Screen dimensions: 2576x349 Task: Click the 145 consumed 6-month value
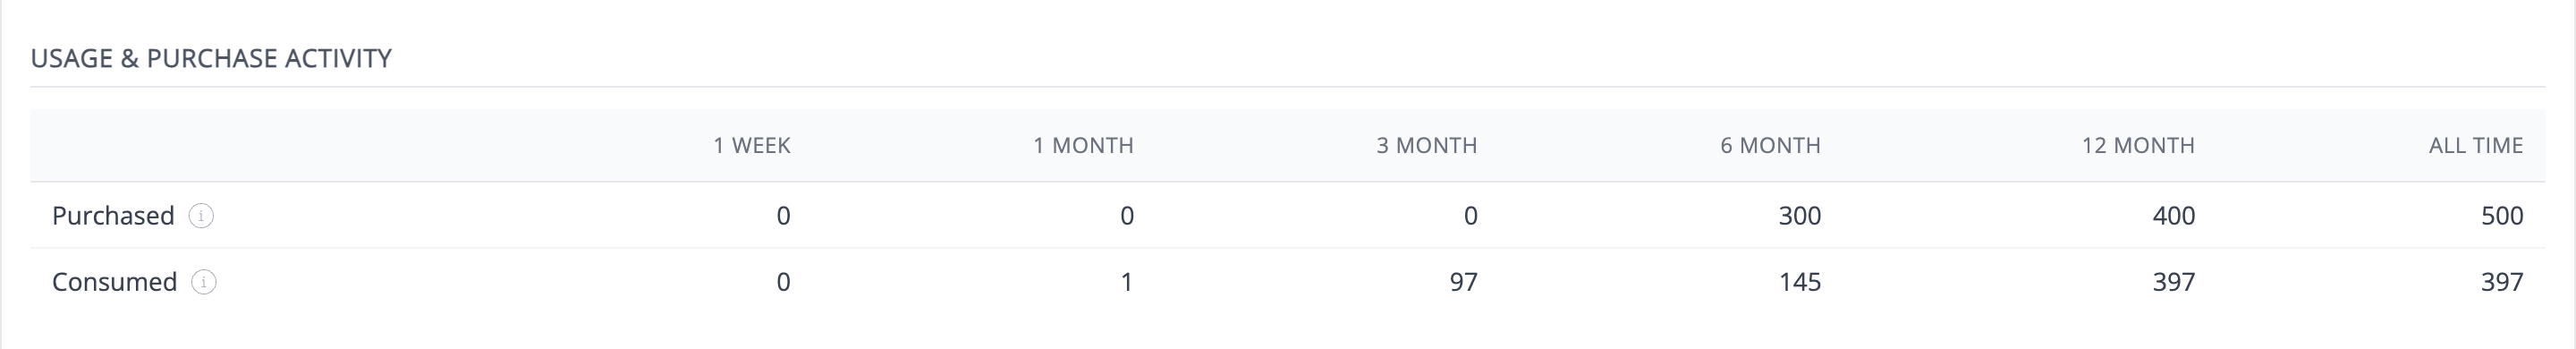1800,282
